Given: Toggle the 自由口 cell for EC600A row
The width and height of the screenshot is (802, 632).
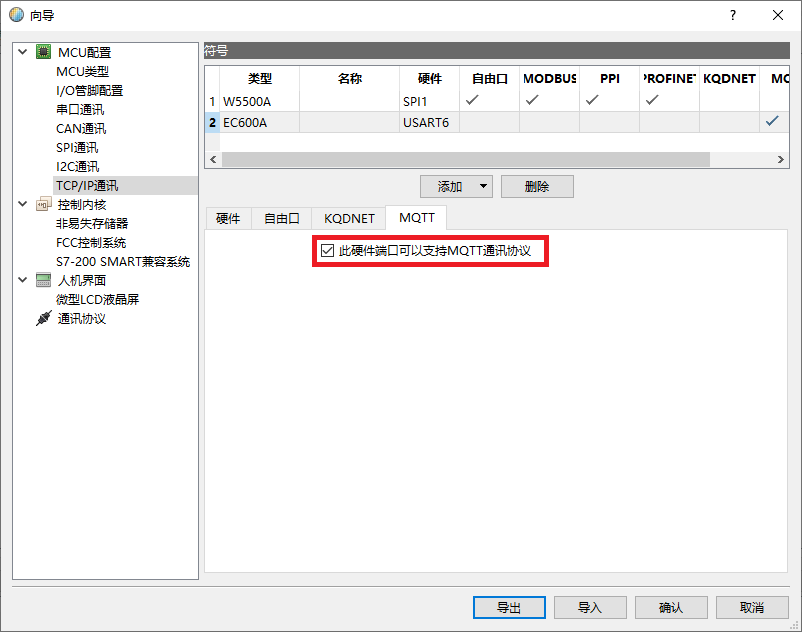Looking at the screenshot, I should click(489, 122).
